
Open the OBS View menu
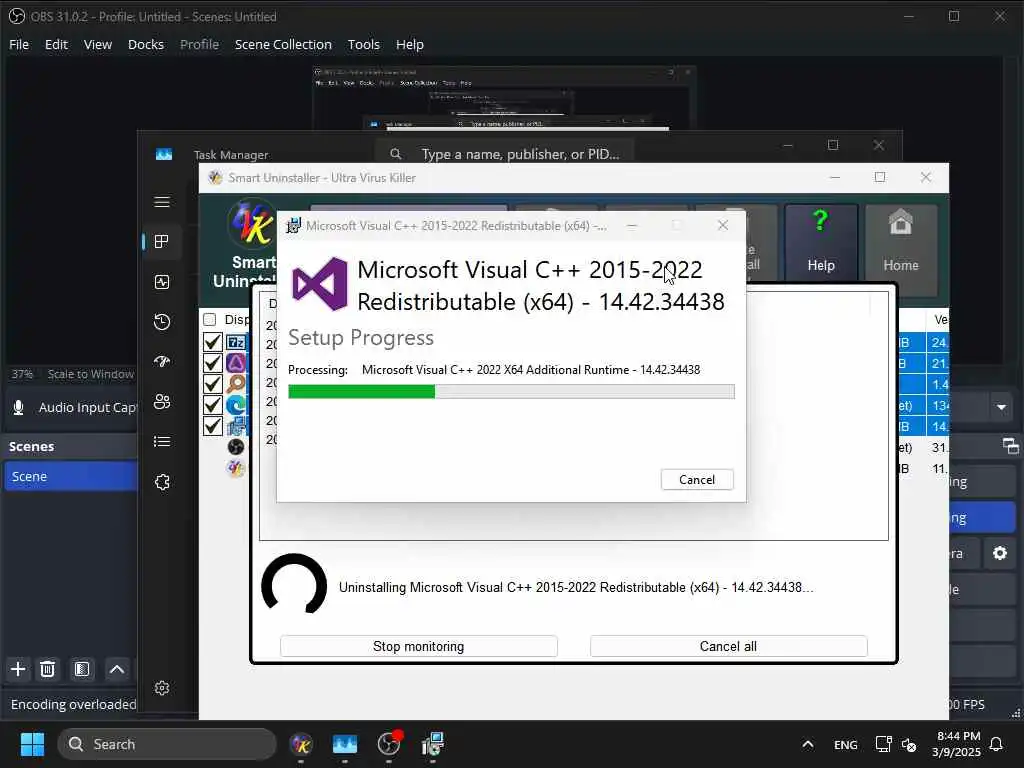point(98,44)
